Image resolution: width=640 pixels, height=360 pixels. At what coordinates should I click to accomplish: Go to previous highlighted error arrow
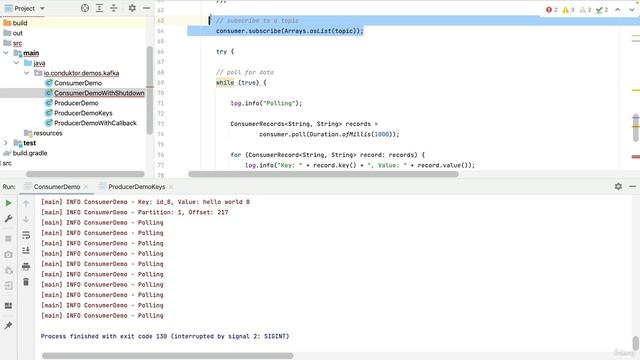618,10
